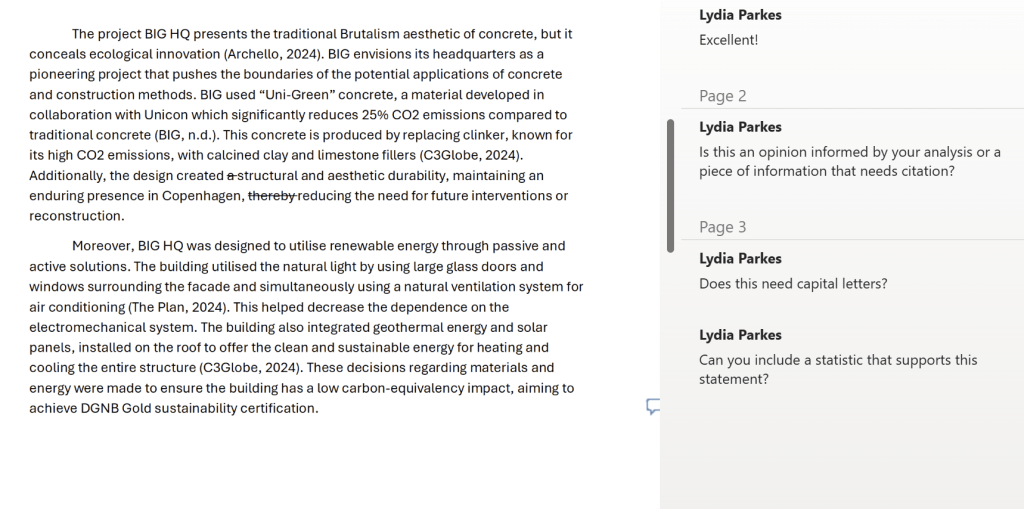This screenshot has height=509, width=1024.
Task: Place cursor on struck-through word "thereby"
Action: pos(272,196)
